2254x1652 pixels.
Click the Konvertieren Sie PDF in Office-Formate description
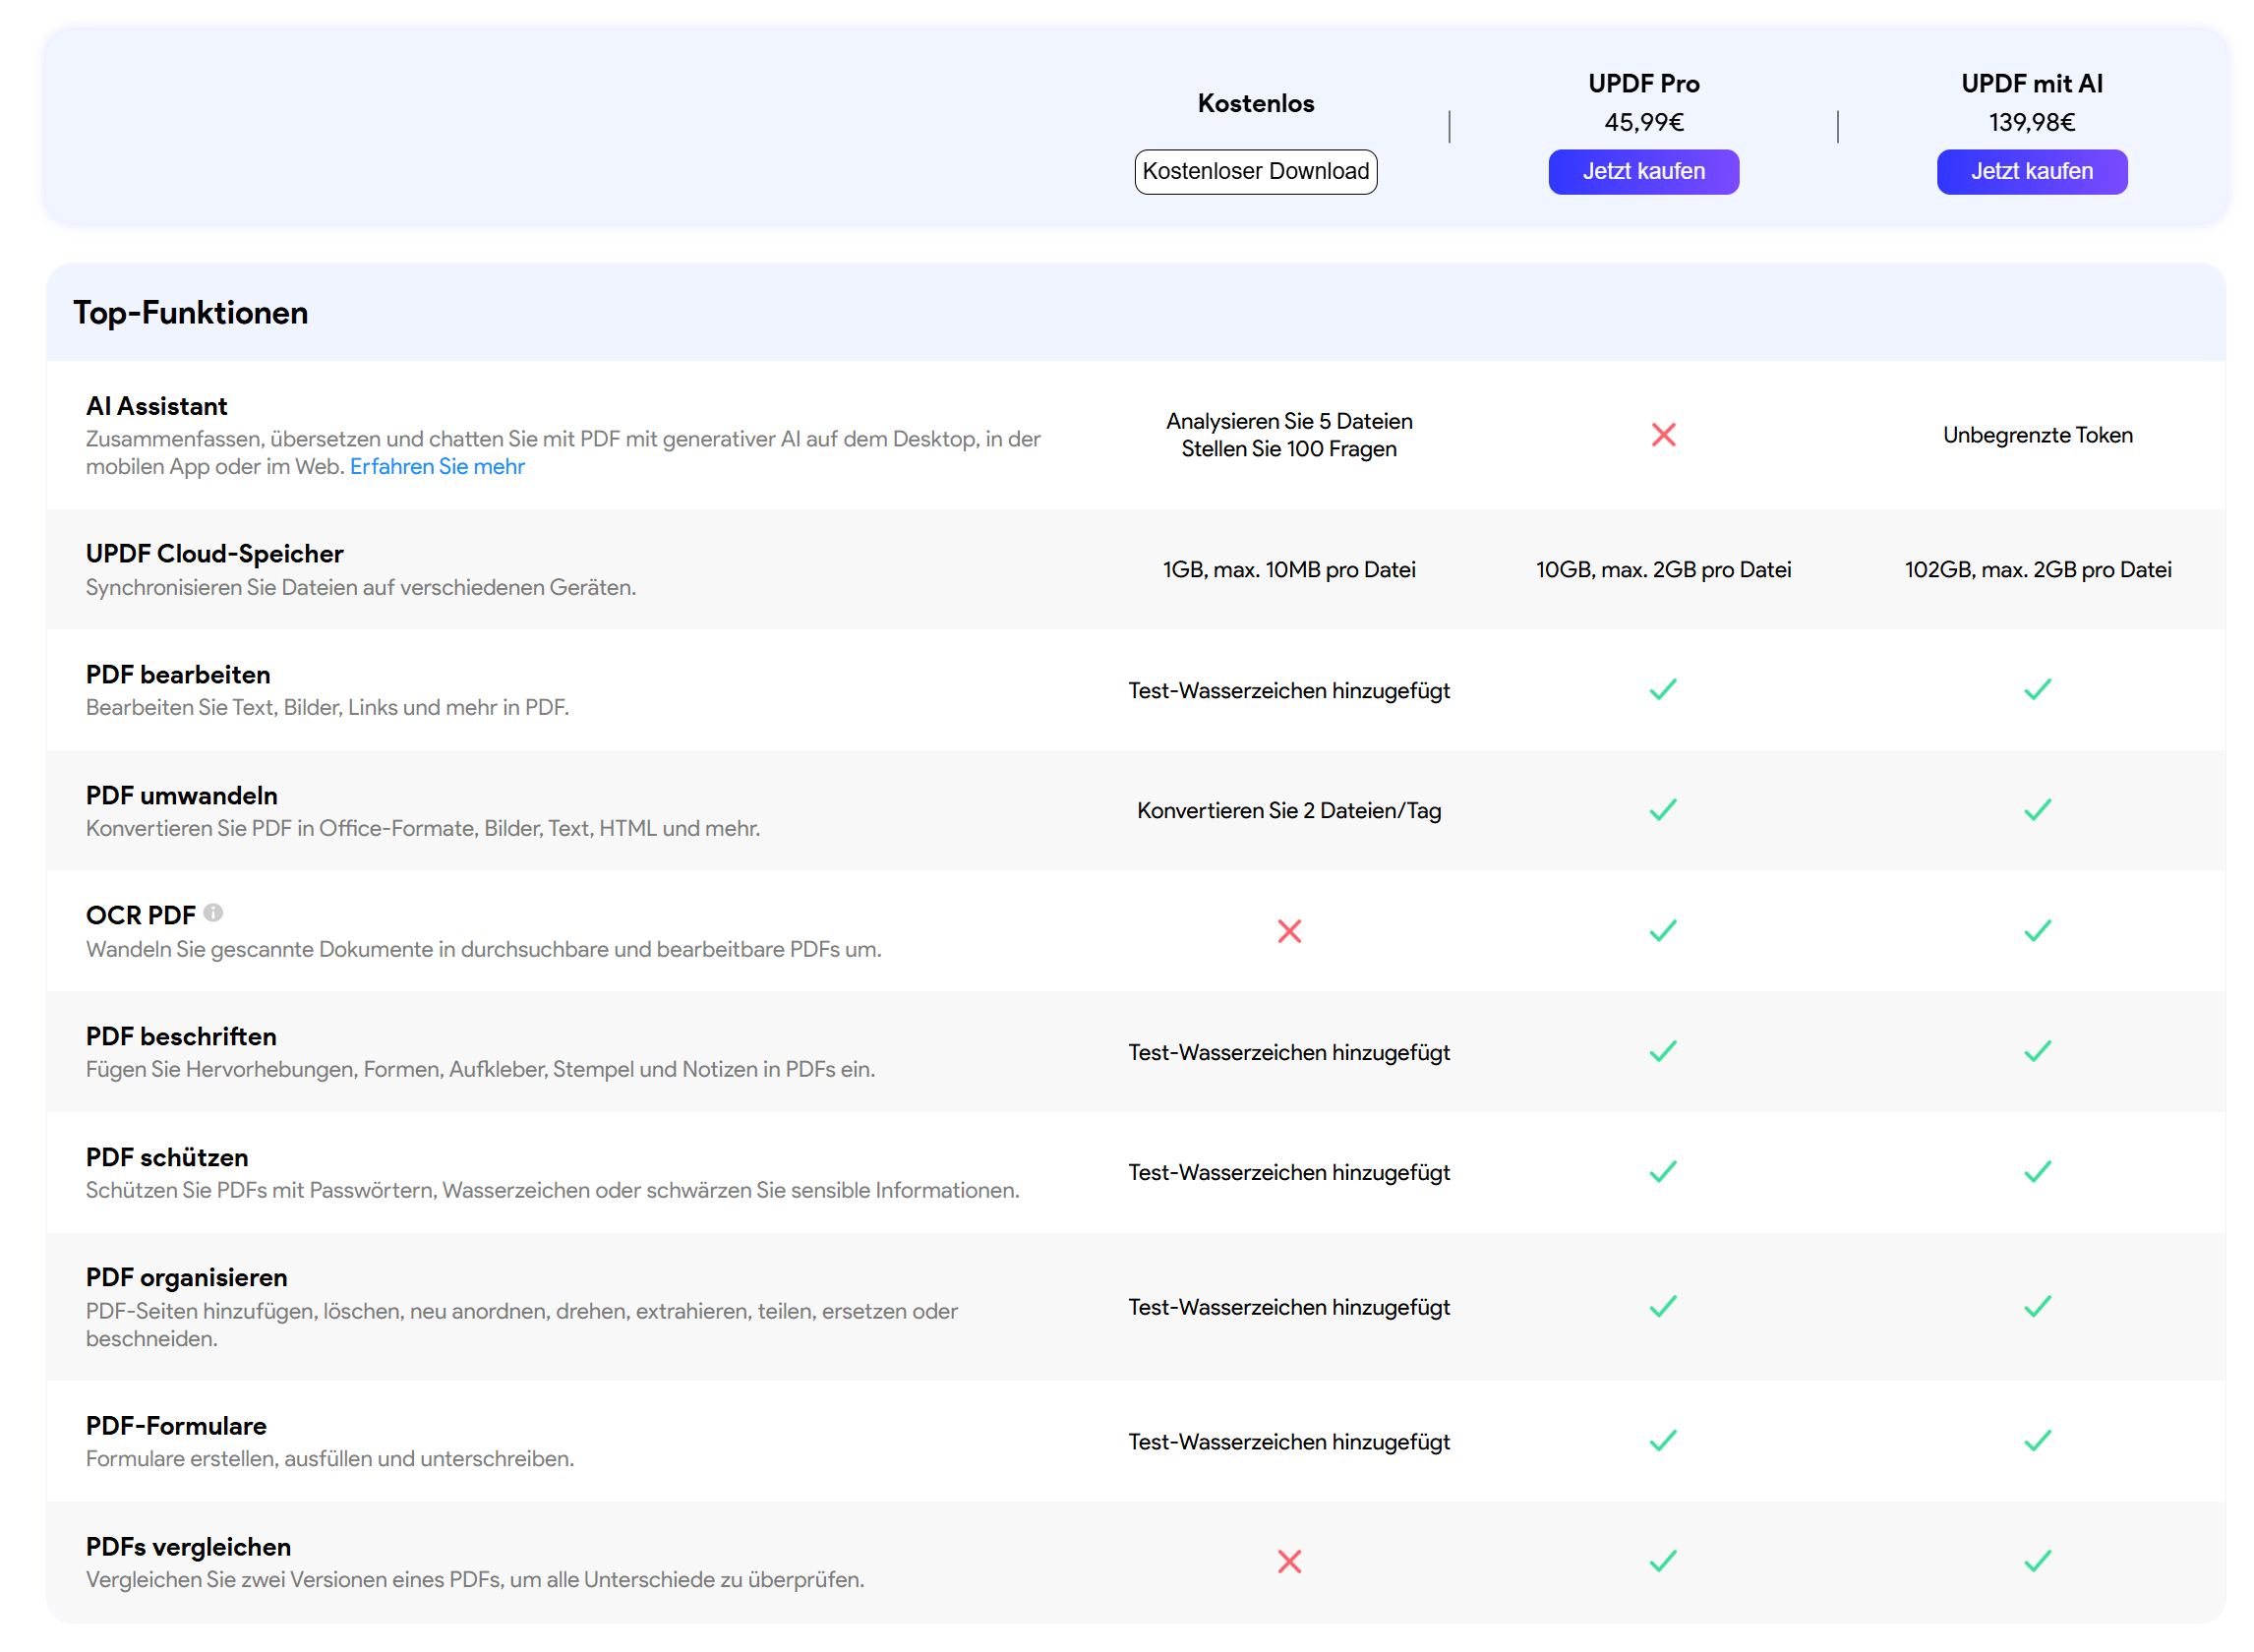(x=423, y=828)
